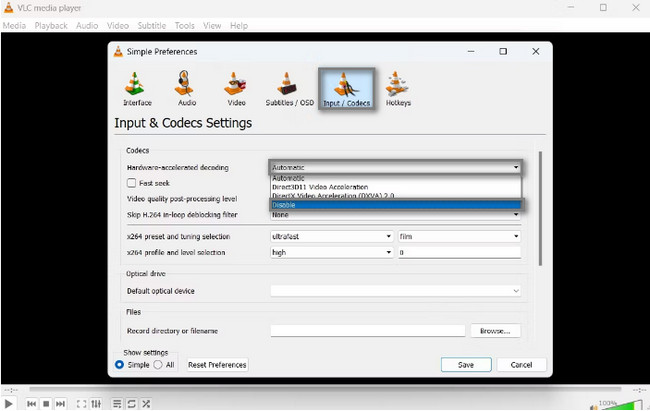Screen dimensions: 650x411
Task: Open the Interface preferences category
Action: point(137,89)
